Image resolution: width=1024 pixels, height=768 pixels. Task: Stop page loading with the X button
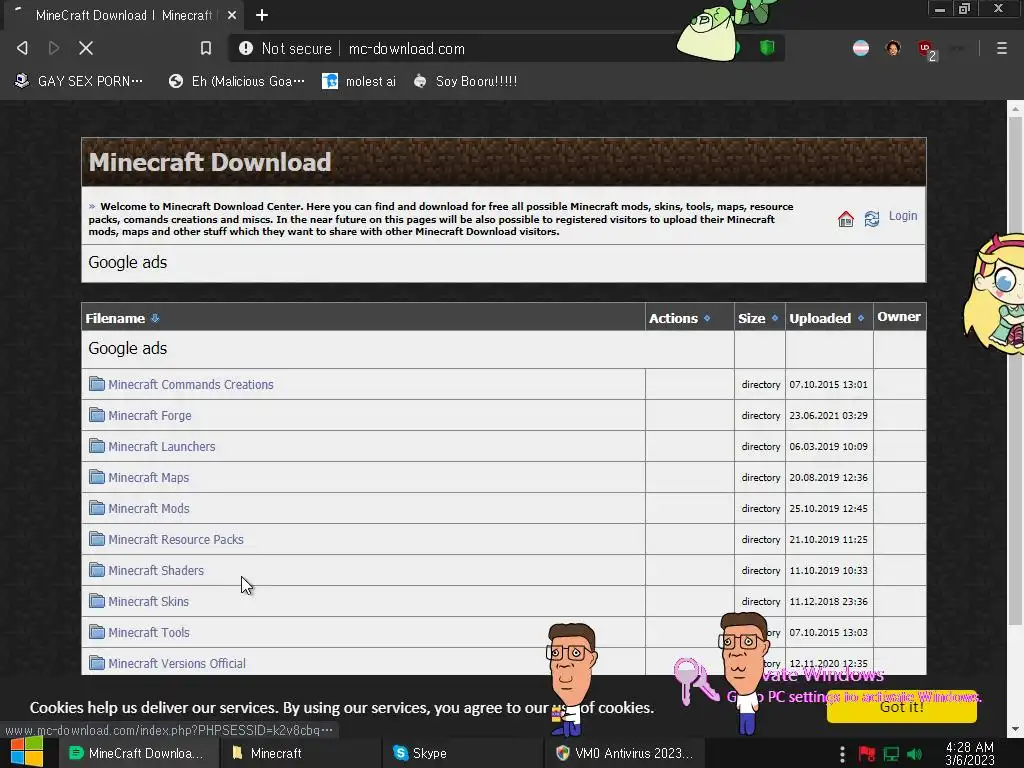coord(86,48)
